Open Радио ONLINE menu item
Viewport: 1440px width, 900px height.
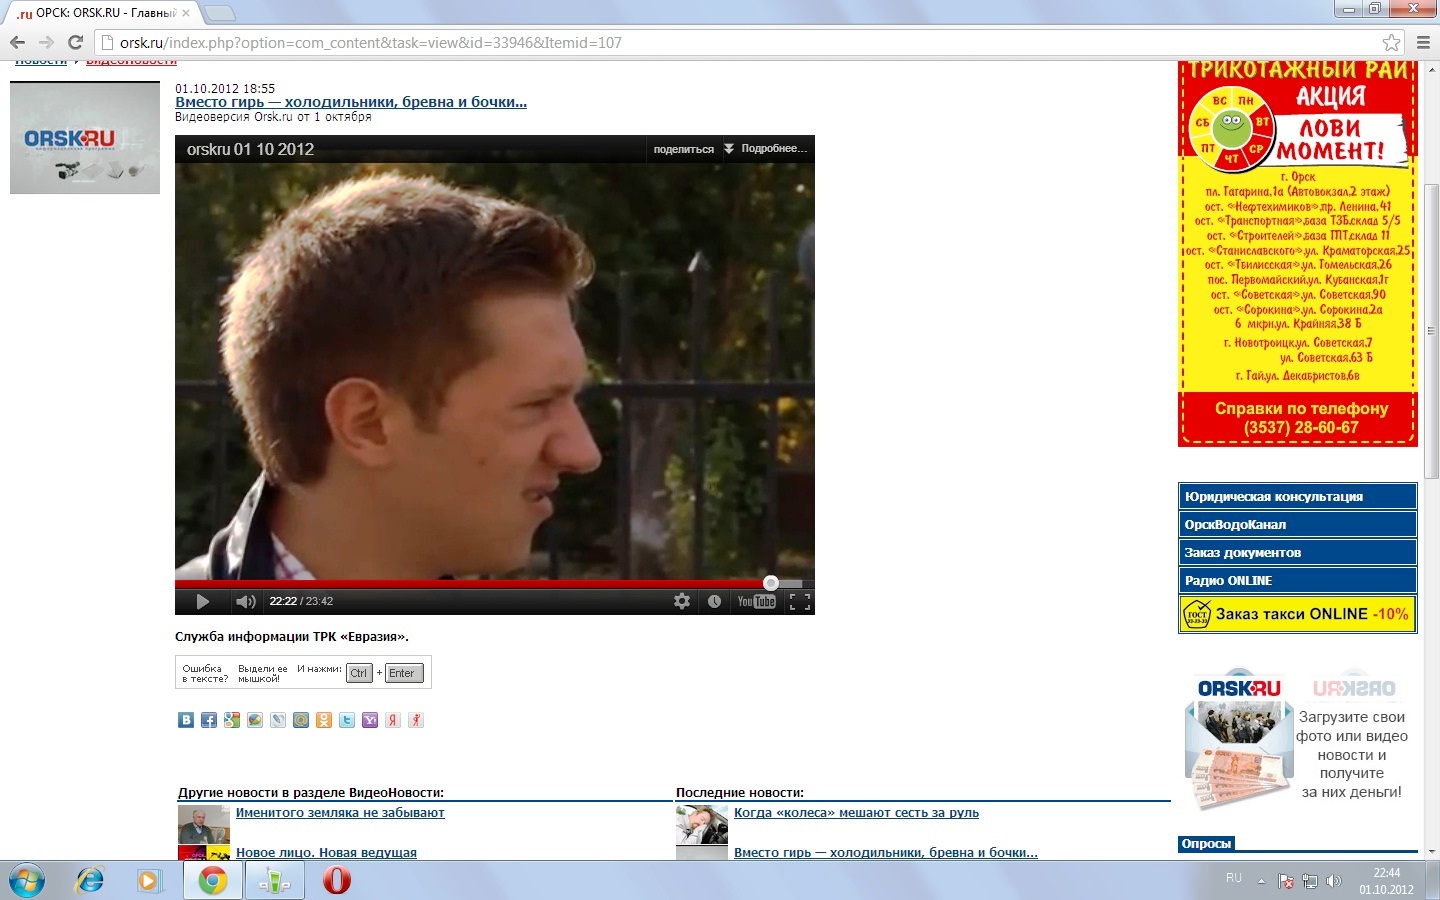1297,580
